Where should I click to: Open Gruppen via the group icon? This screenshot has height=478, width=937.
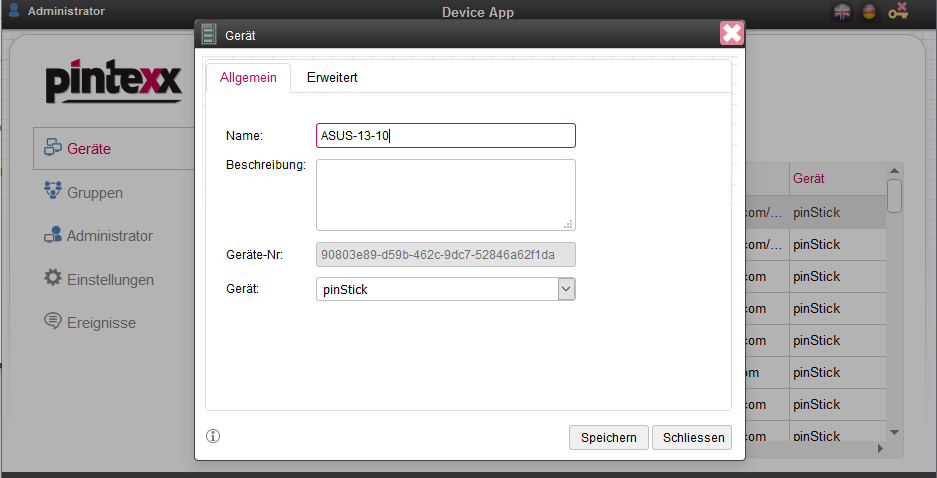coord(53,191)
